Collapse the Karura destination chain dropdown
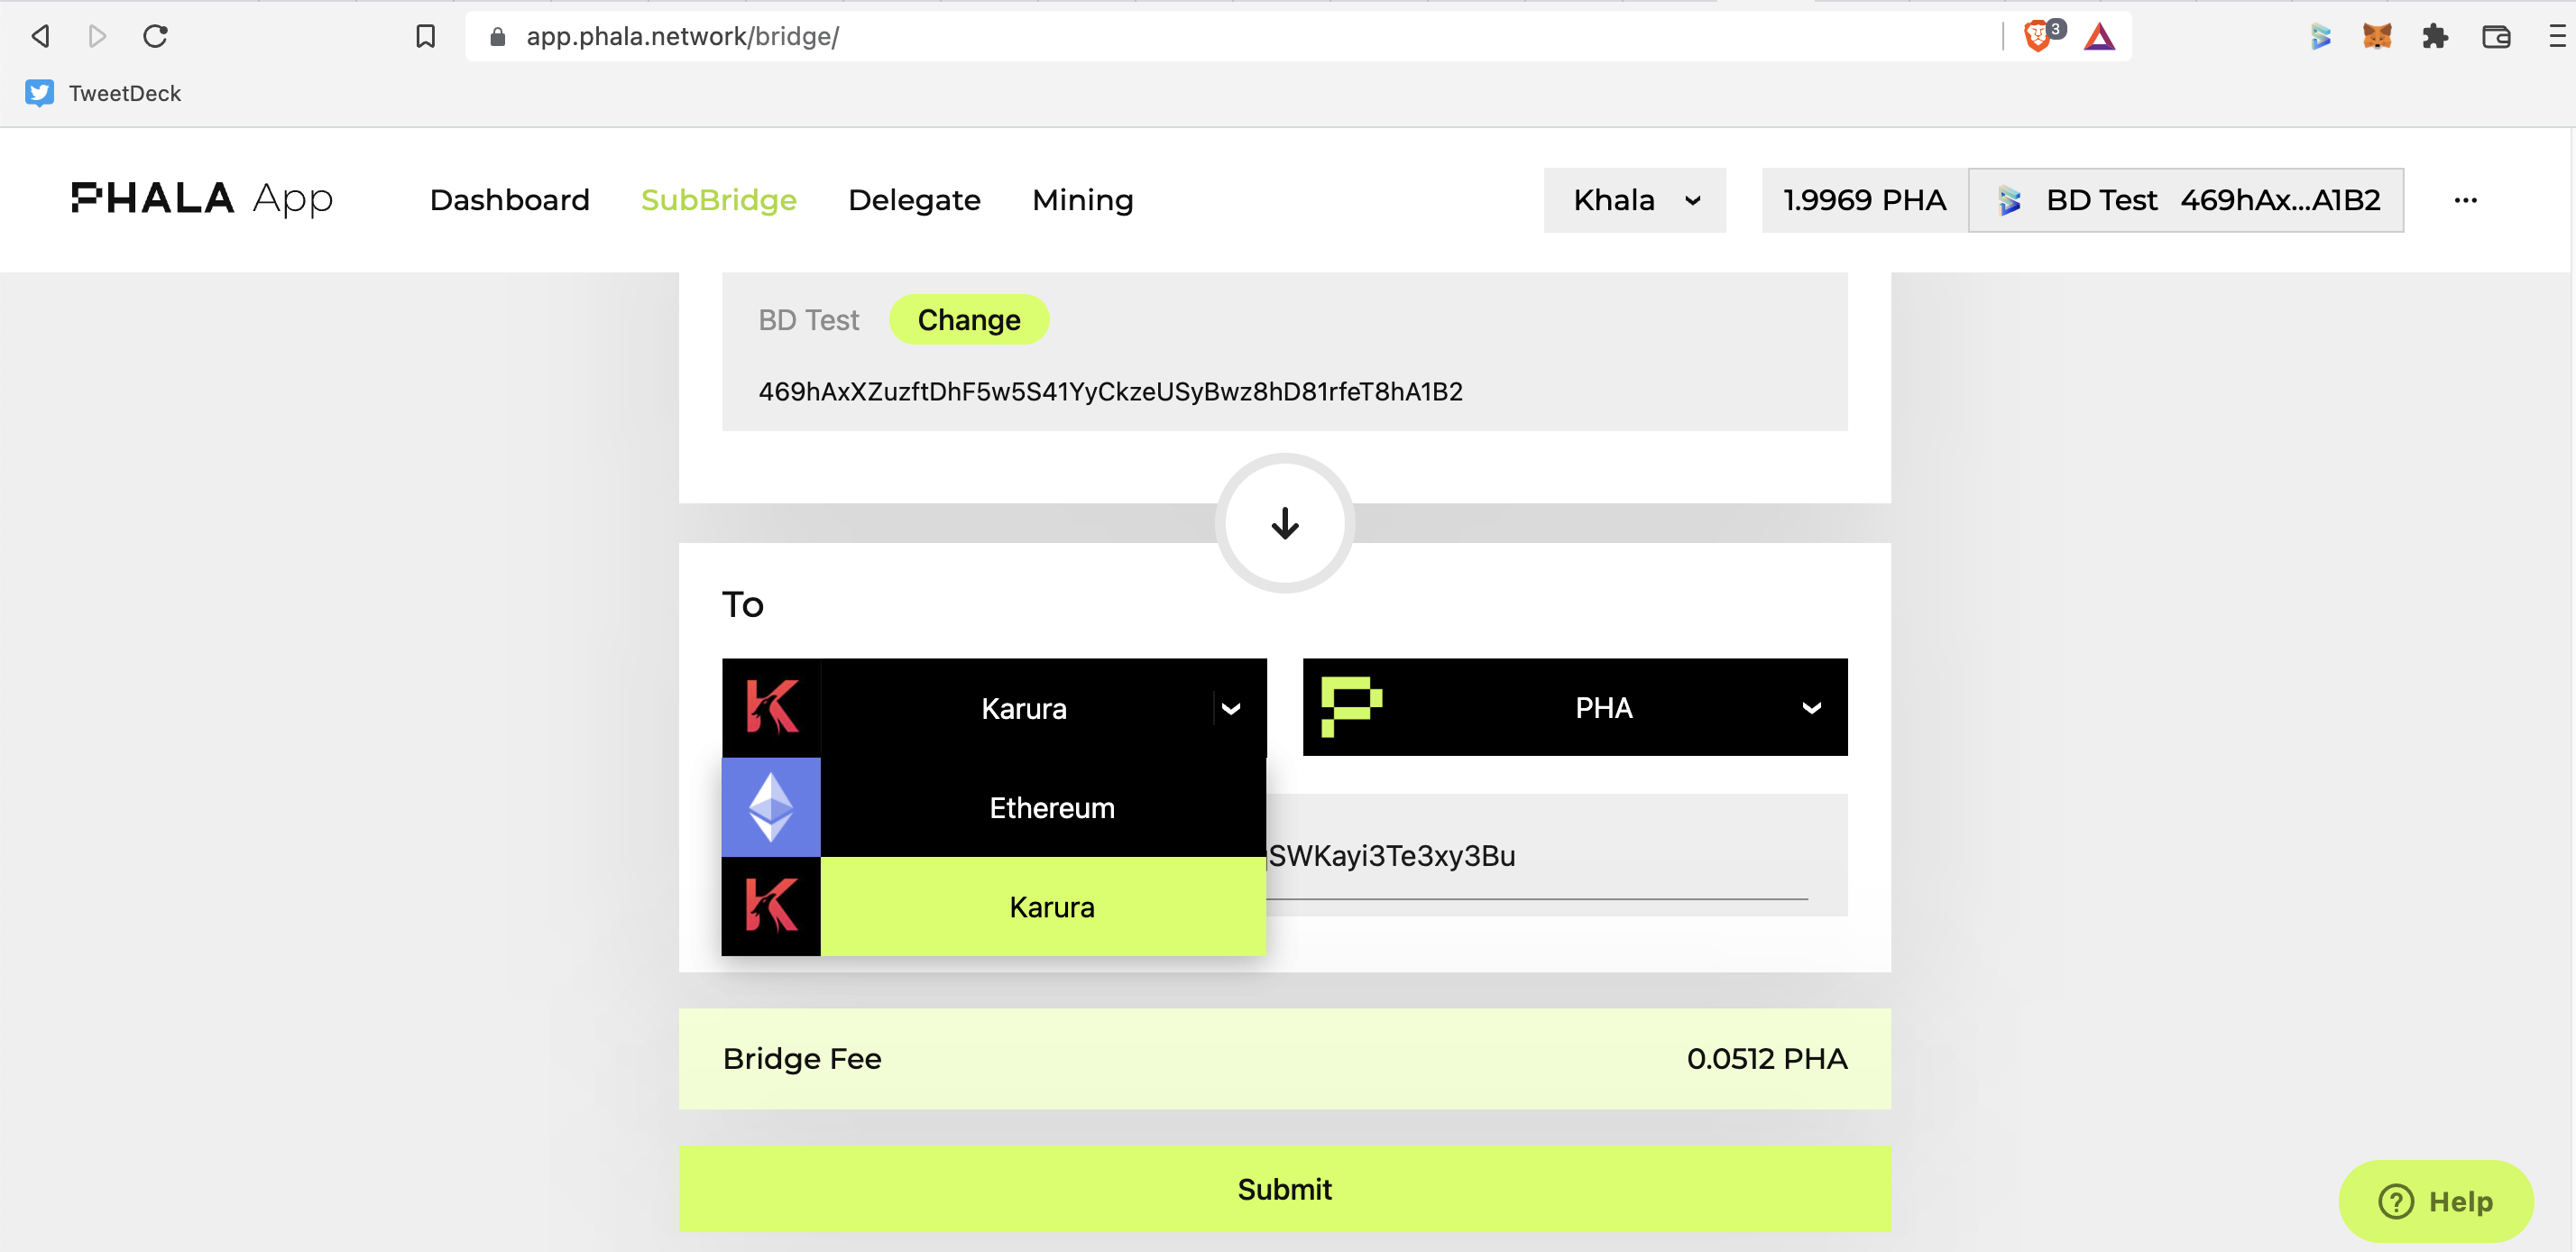Screen dimensions: 2576x1252 point(994,707)
